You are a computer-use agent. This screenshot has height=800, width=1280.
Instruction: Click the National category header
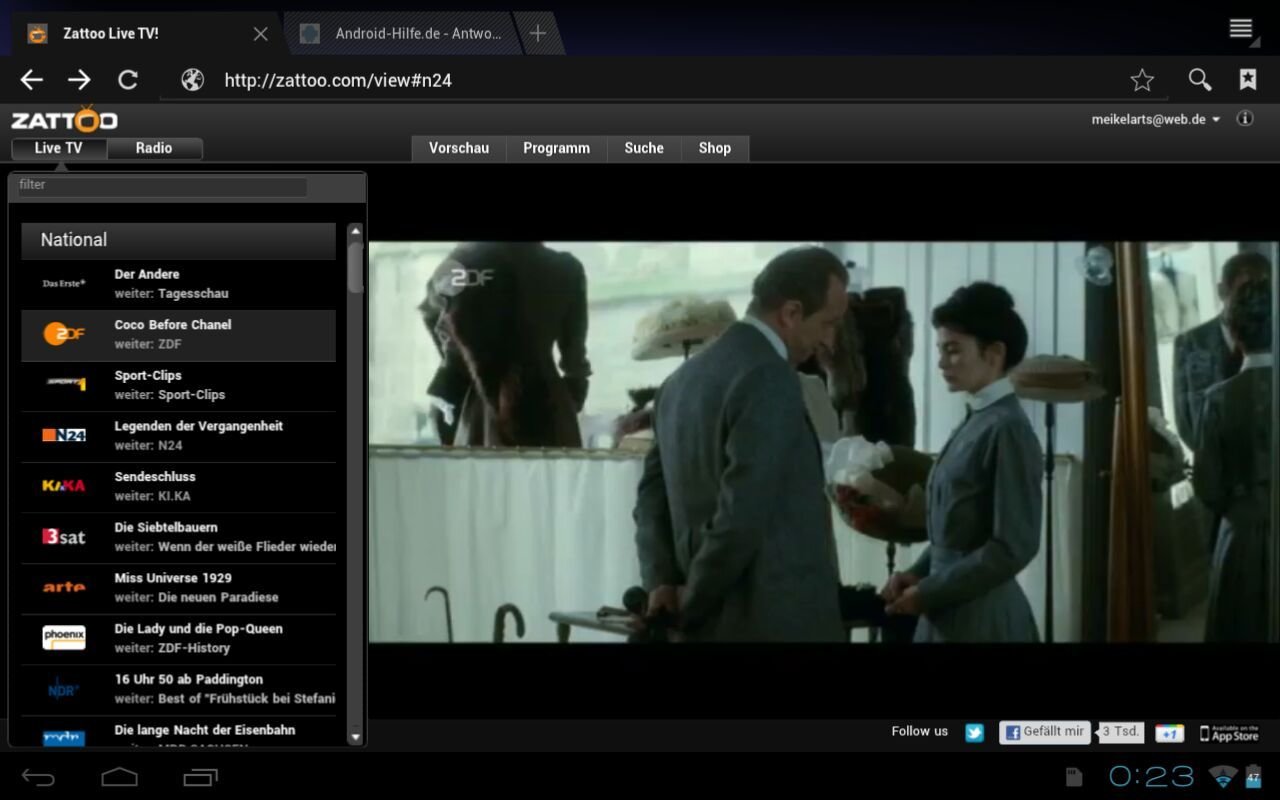[178, 240]
